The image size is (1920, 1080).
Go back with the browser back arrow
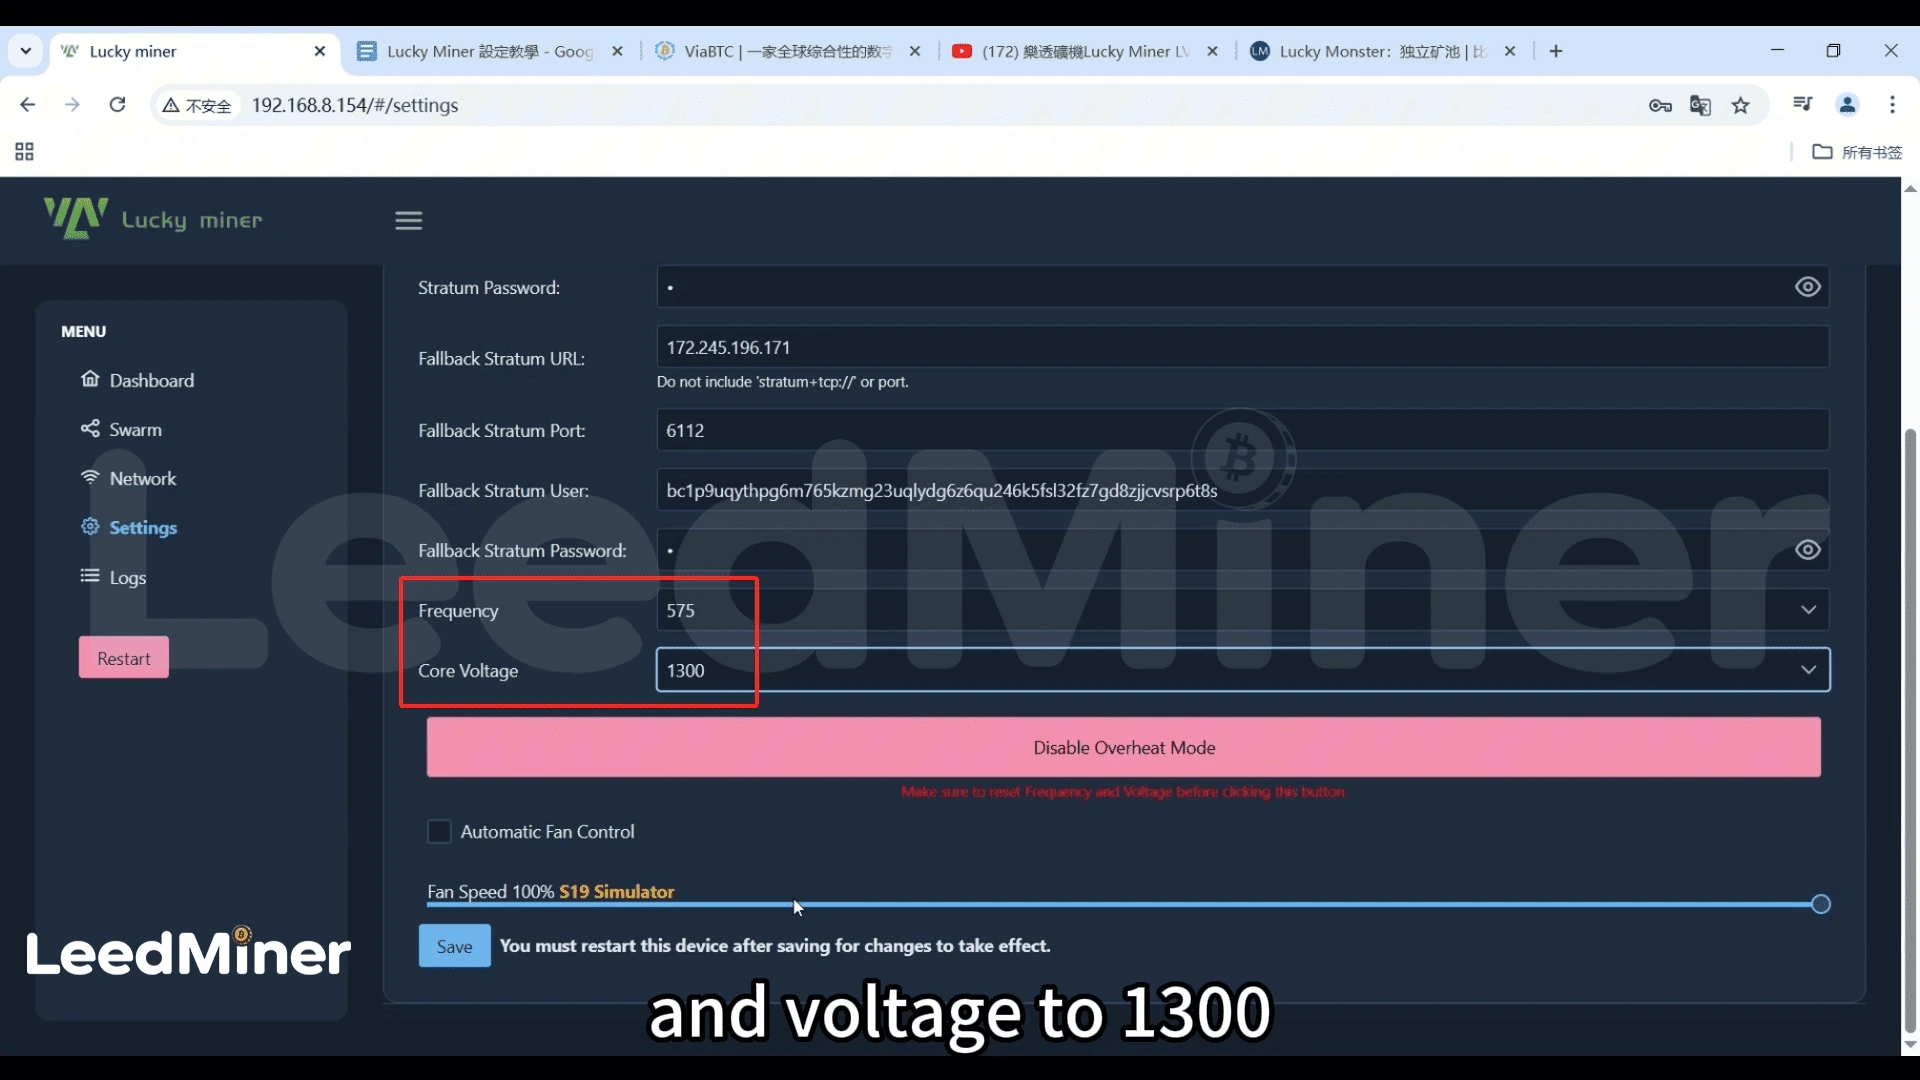[27, 105]
